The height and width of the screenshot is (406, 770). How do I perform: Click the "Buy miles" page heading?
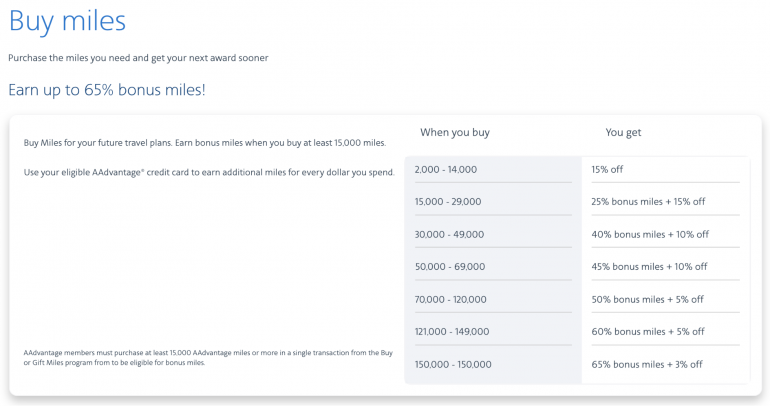[x=66, y=22]
